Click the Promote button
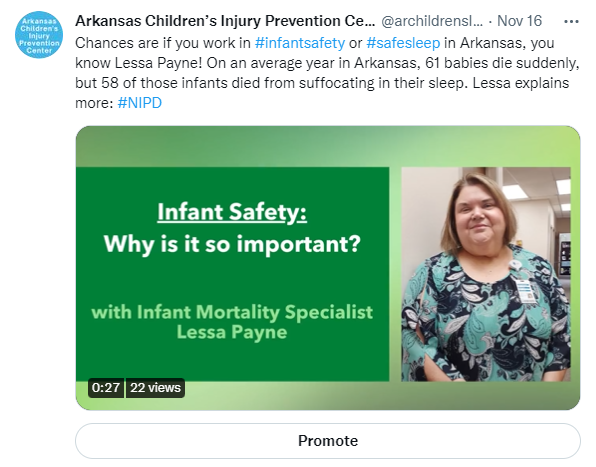 [328, 441]
